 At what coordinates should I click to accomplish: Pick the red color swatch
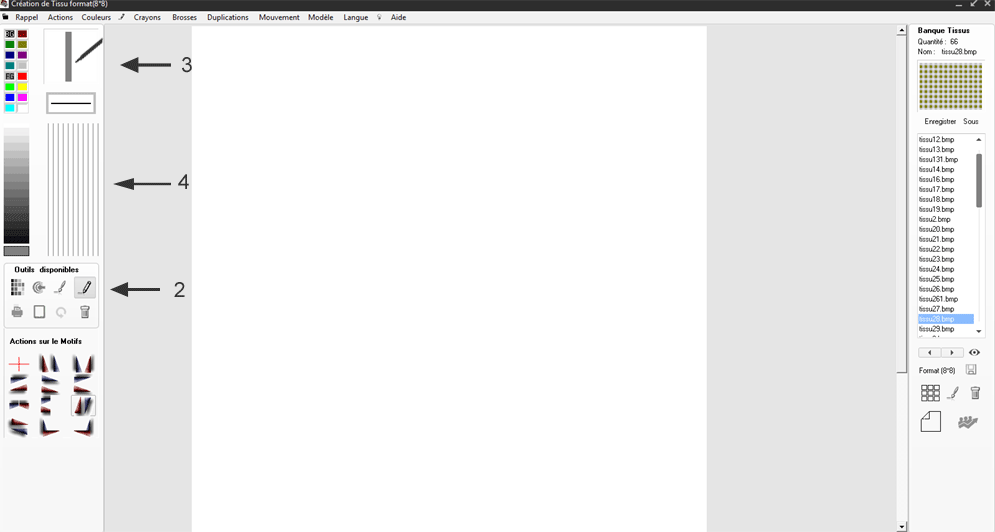click(x=22, y=76)
